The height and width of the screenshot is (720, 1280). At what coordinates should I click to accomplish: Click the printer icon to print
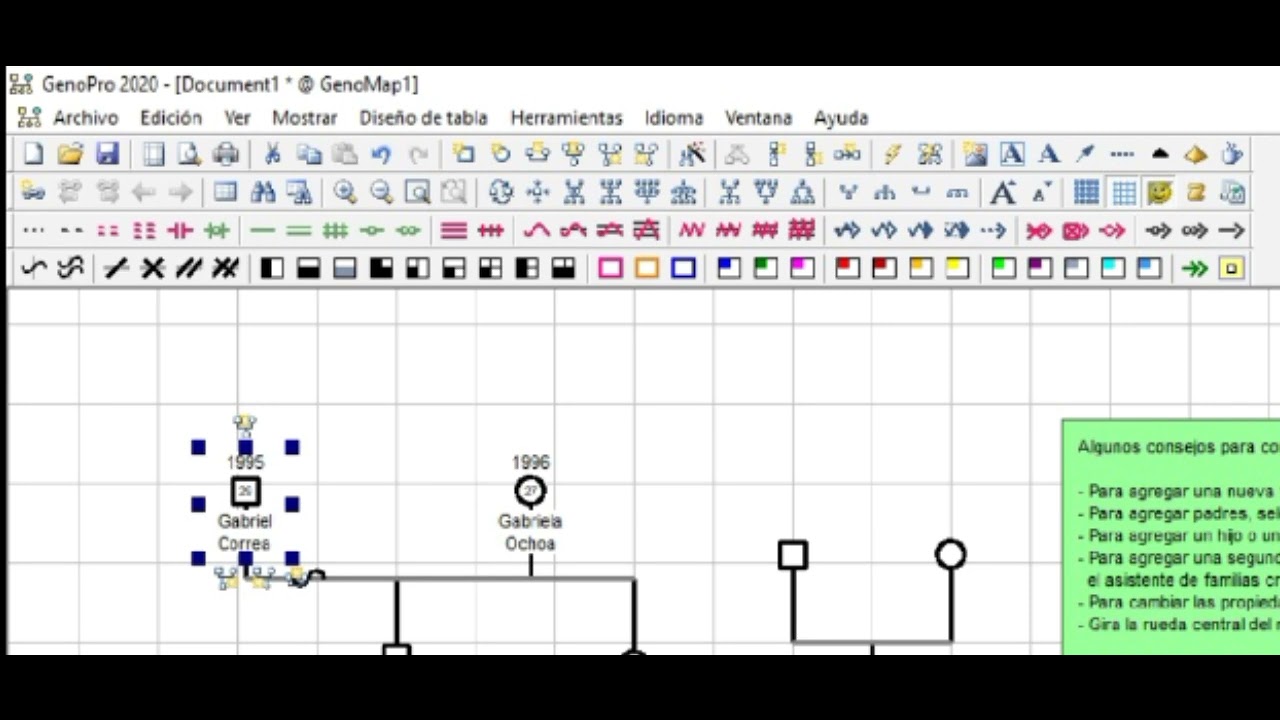(x=227, y=154)
